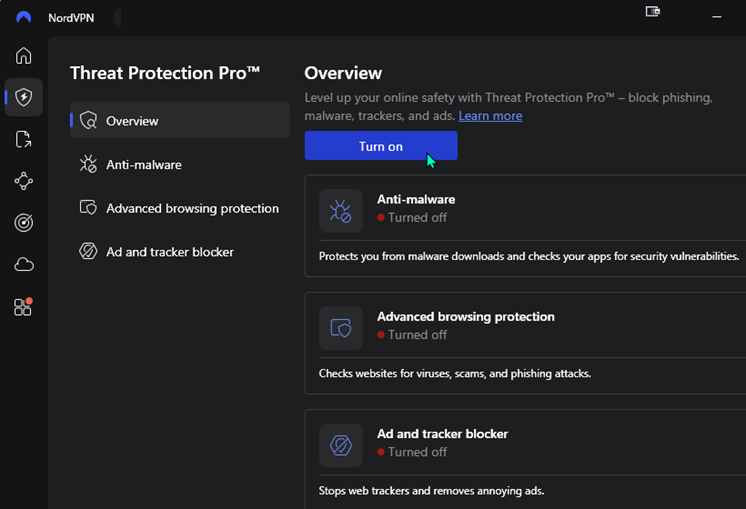
Task: Open the Dark Web Monitor target icon
Action: click(24, 223)
